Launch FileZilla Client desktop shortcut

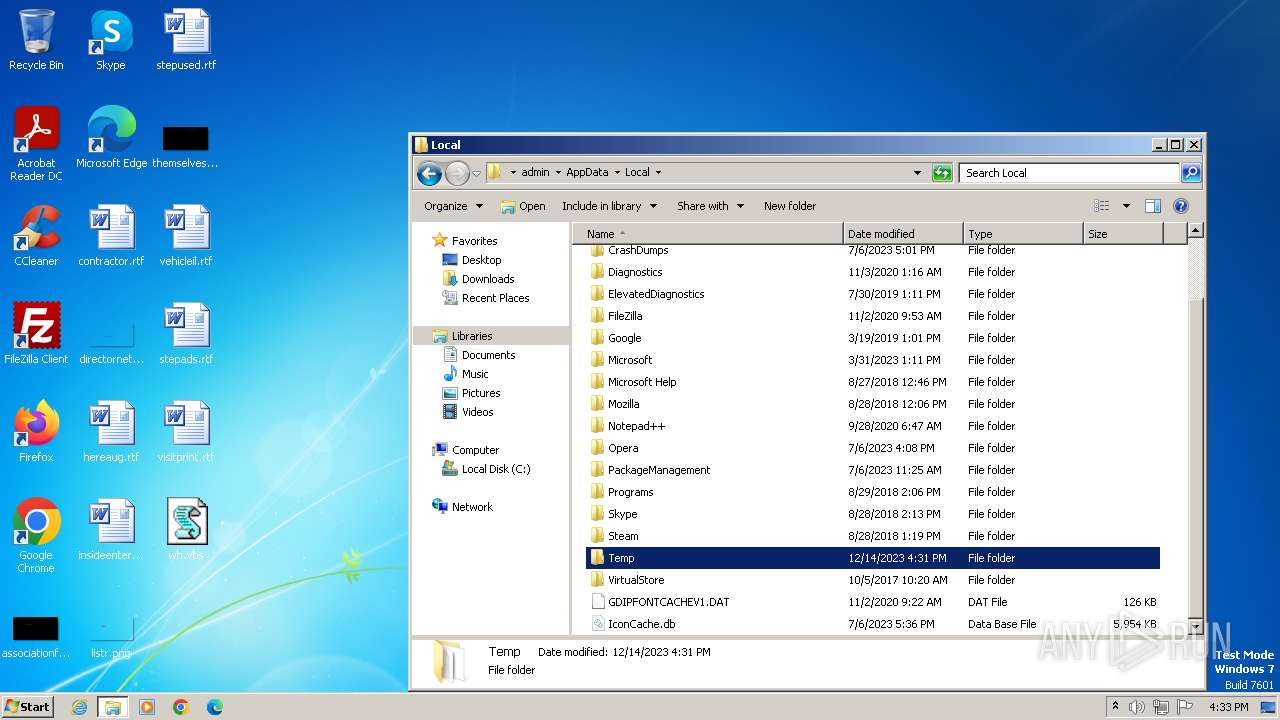36,333
